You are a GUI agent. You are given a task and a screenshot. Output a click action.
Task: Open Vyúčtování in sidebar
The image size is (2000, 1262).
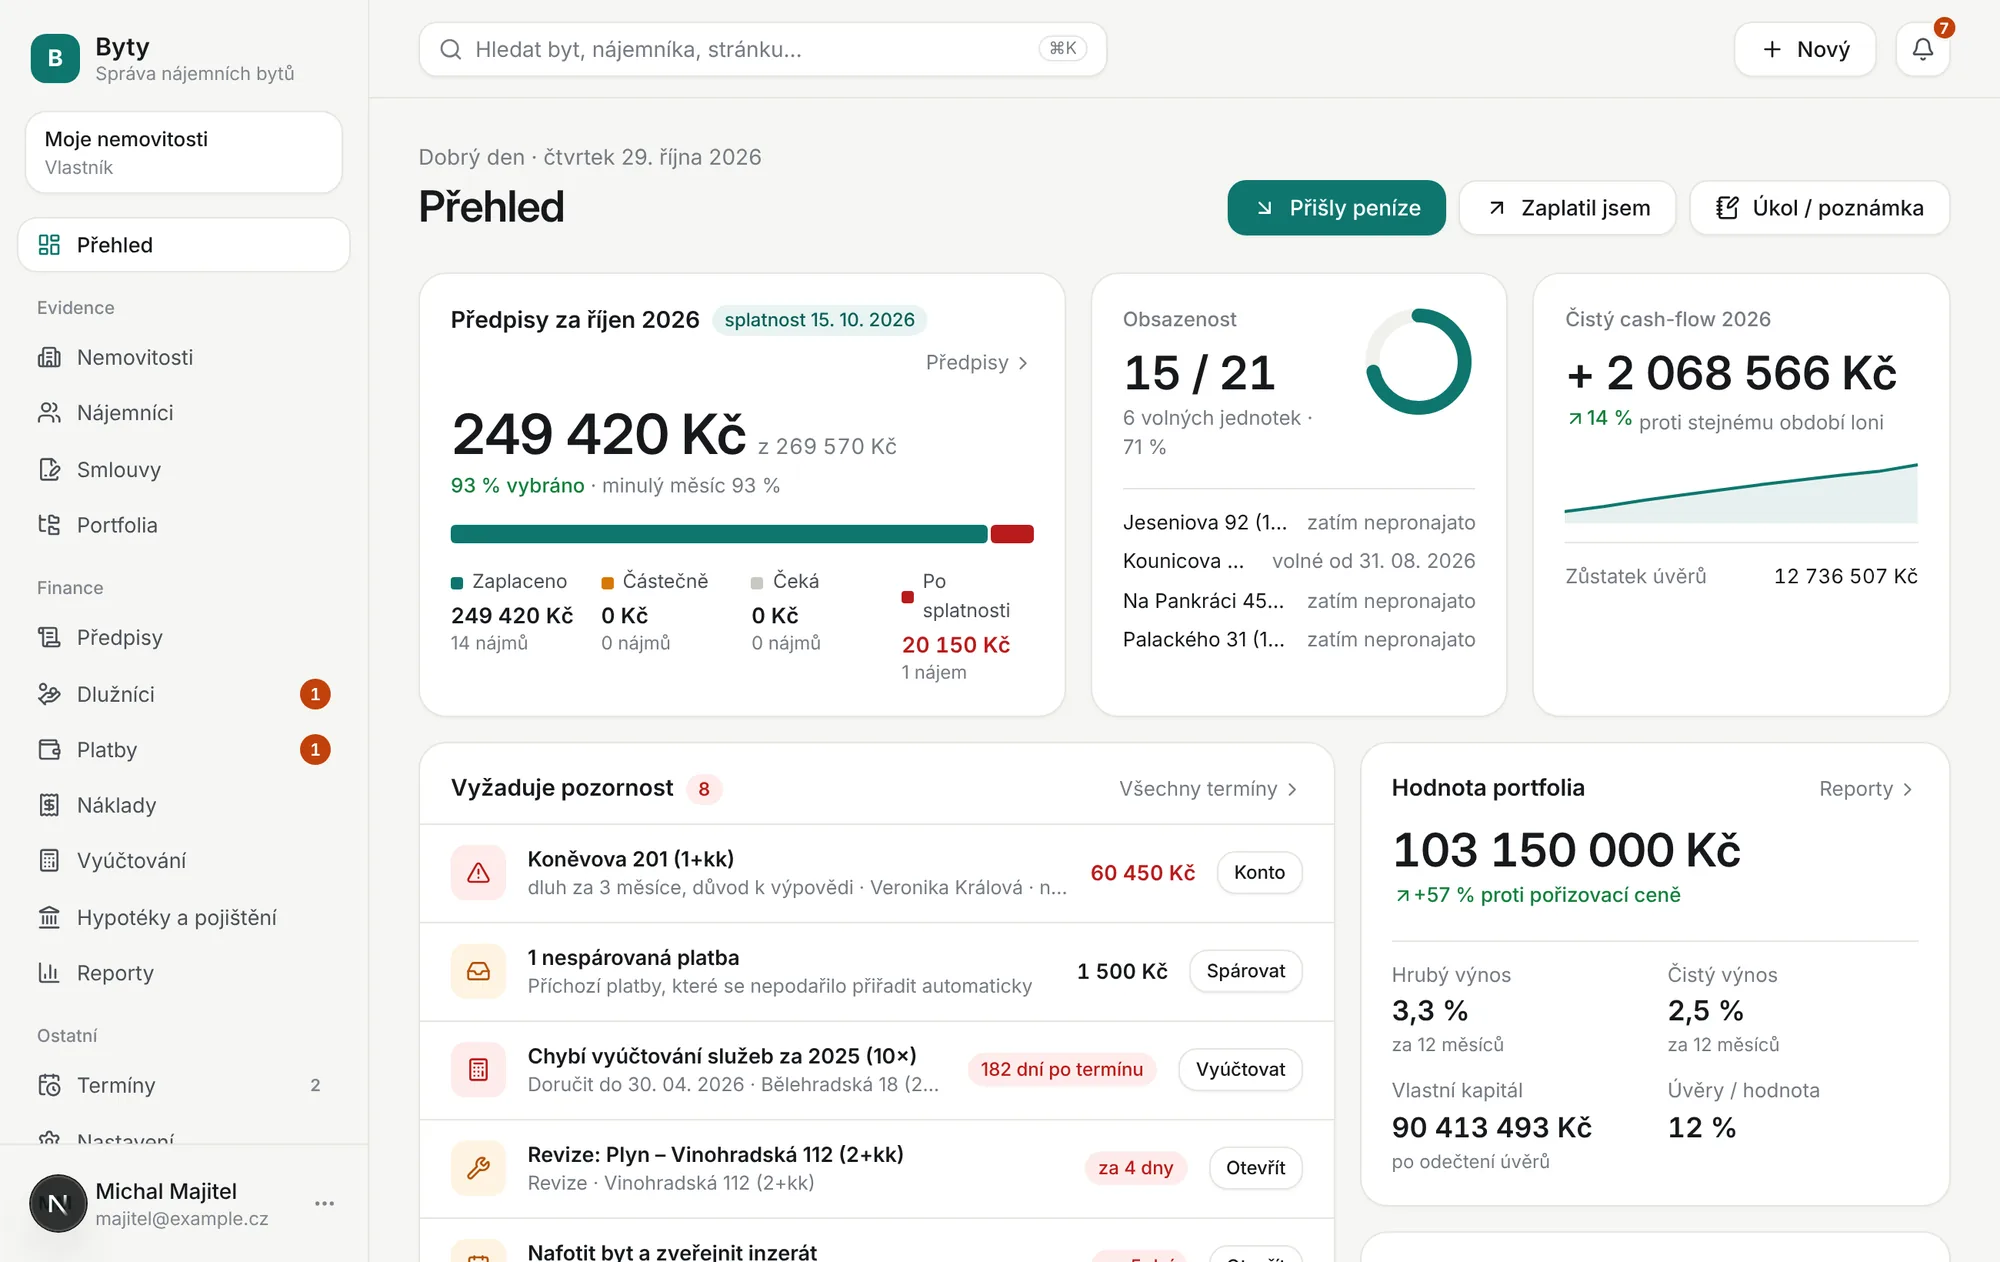click(x=183, y=861)
